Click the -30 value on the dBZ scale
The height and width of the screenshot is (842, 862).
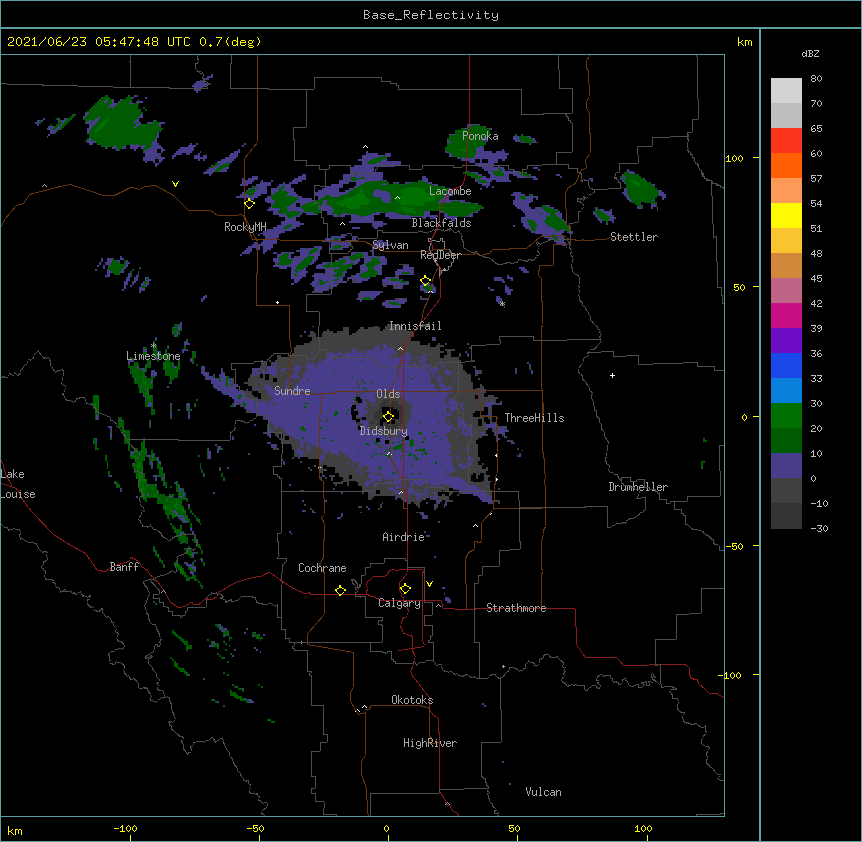tap(819, 529)
